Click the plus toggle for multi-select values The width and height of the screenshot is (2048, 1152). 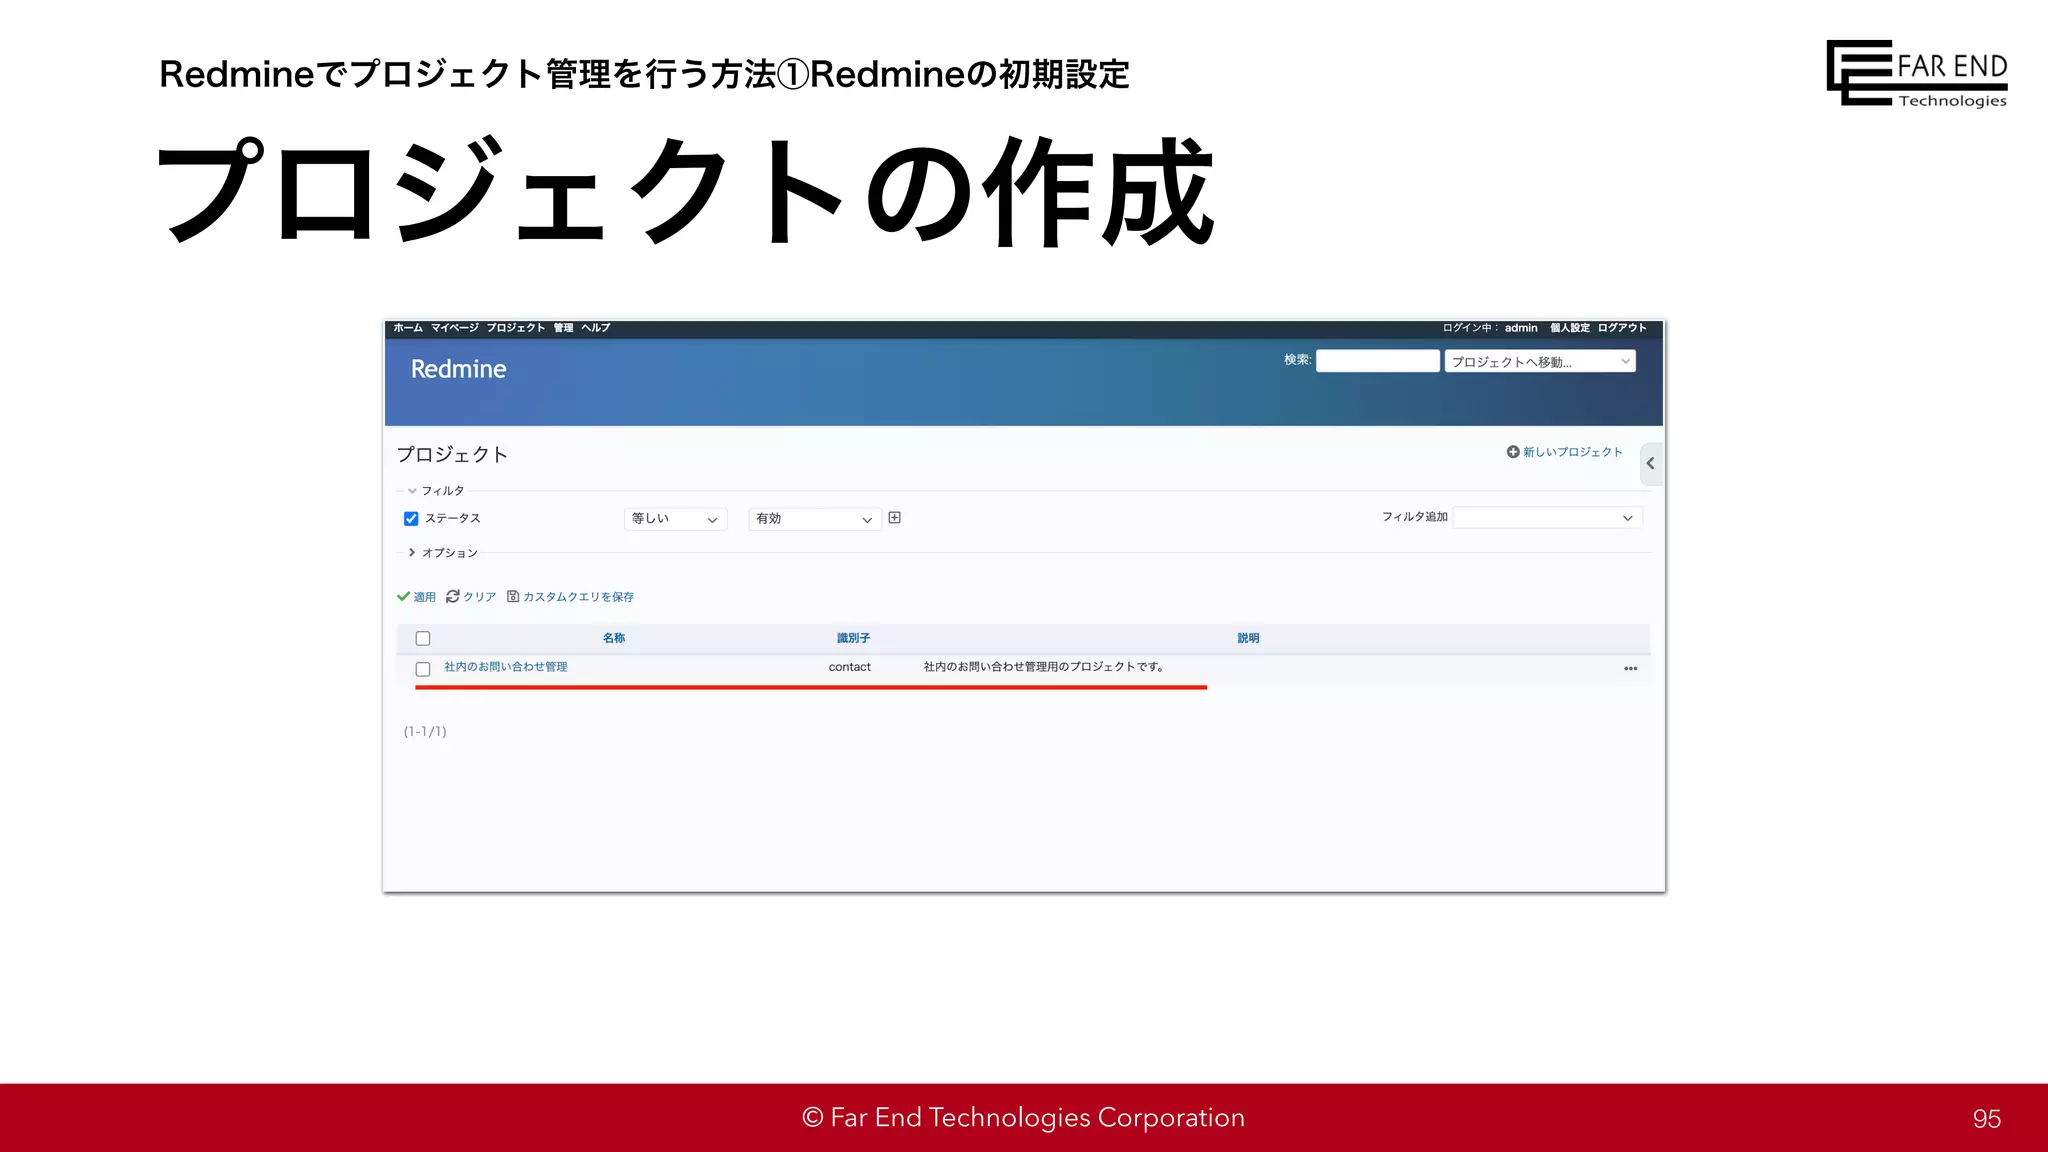[895, 518]
